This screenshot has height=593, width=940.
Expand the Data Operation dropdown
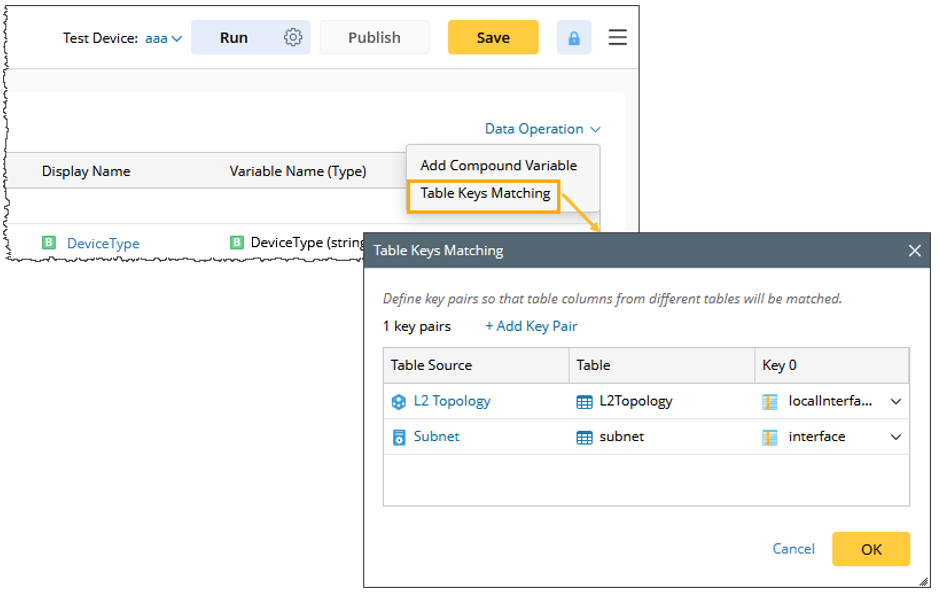coord(542,128)
